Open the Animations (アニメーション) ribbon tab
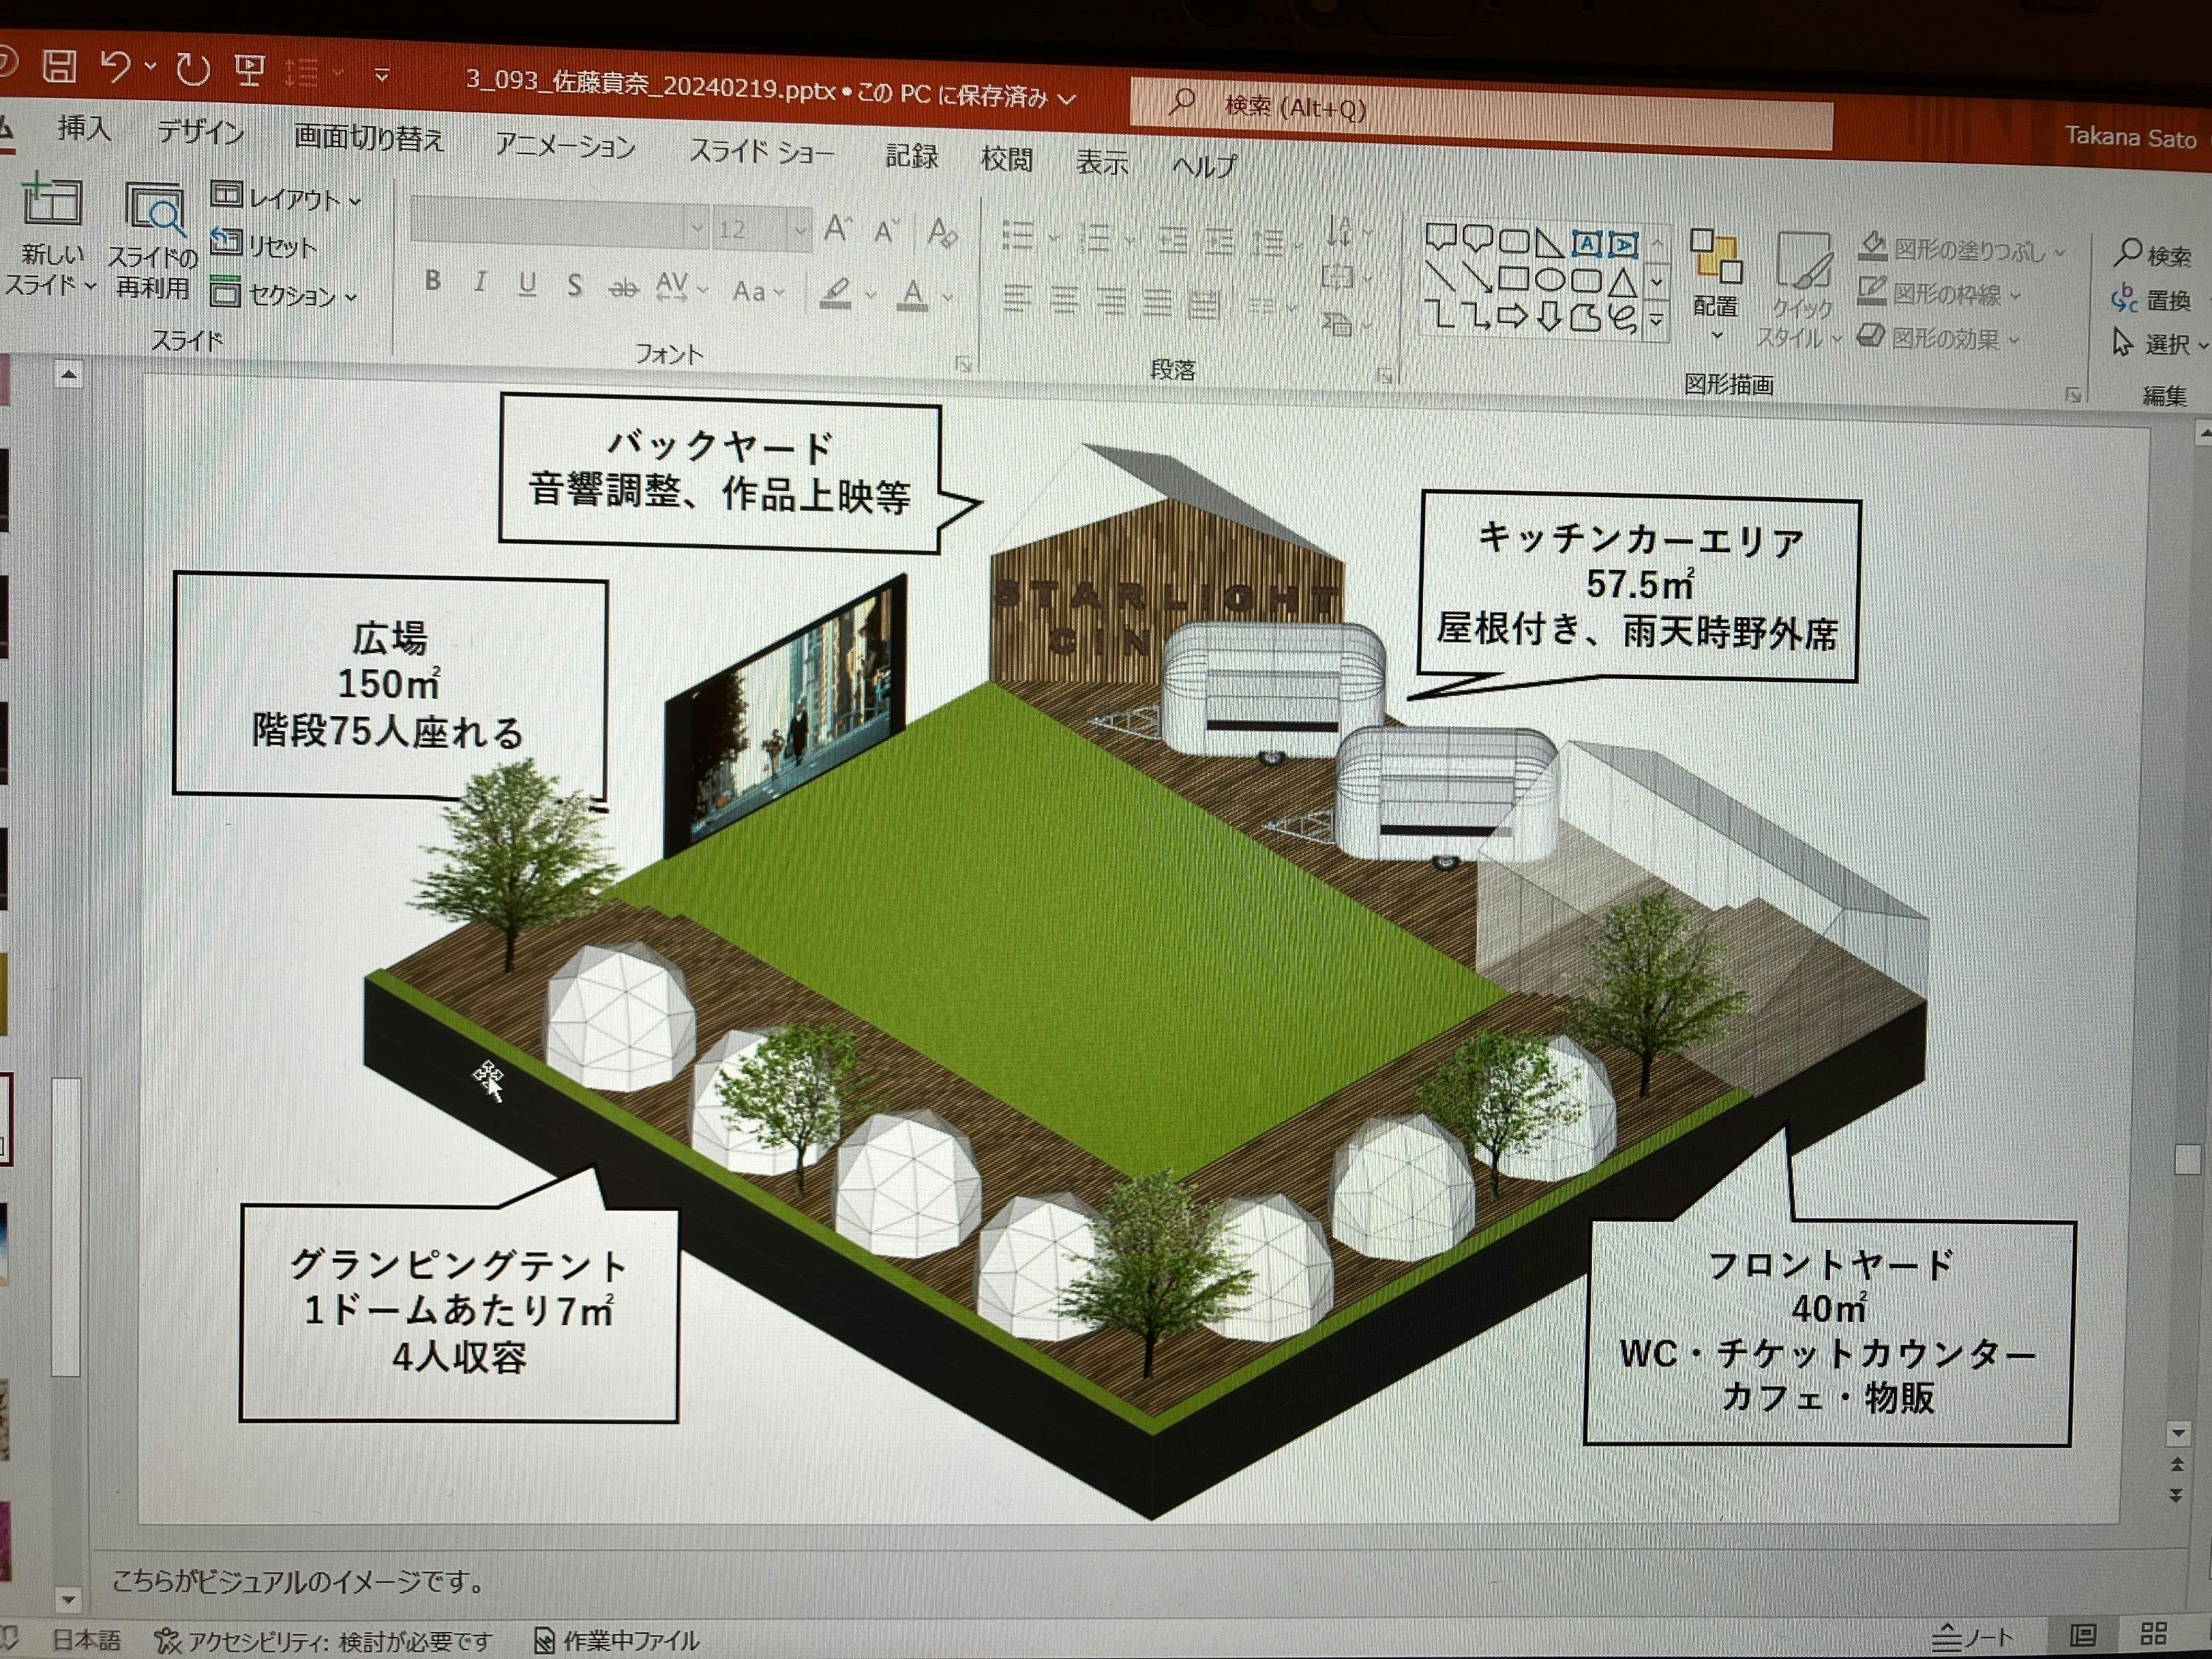Viewport: 2212px width, 1659px height. [x=565, y=147]
